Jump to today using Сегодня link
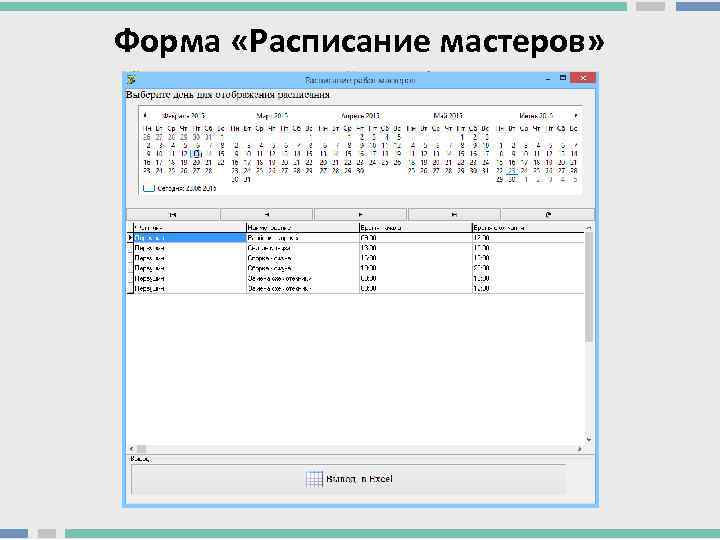Image resolution: width=720 pixels, height=540 pixels. click(180, 188)
